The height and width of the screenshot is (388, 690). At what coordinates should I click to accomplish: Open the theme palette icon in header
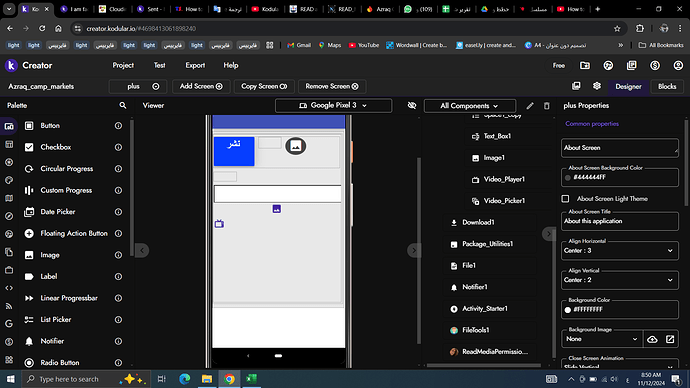point(608,66)
